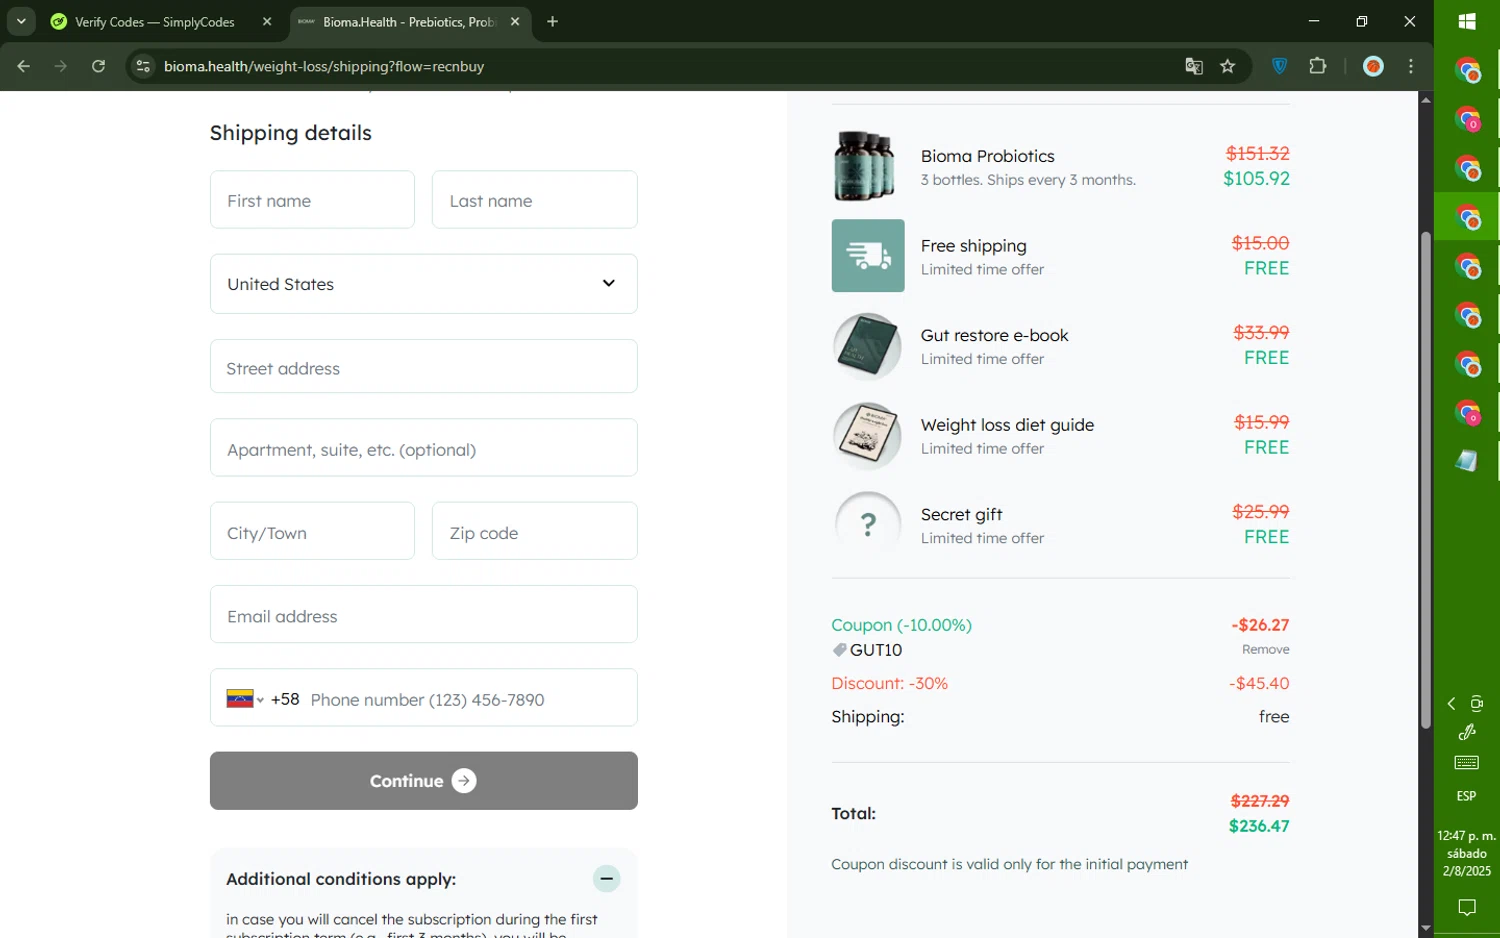Open Chrome three-dot menu

tap(1411, 66)
